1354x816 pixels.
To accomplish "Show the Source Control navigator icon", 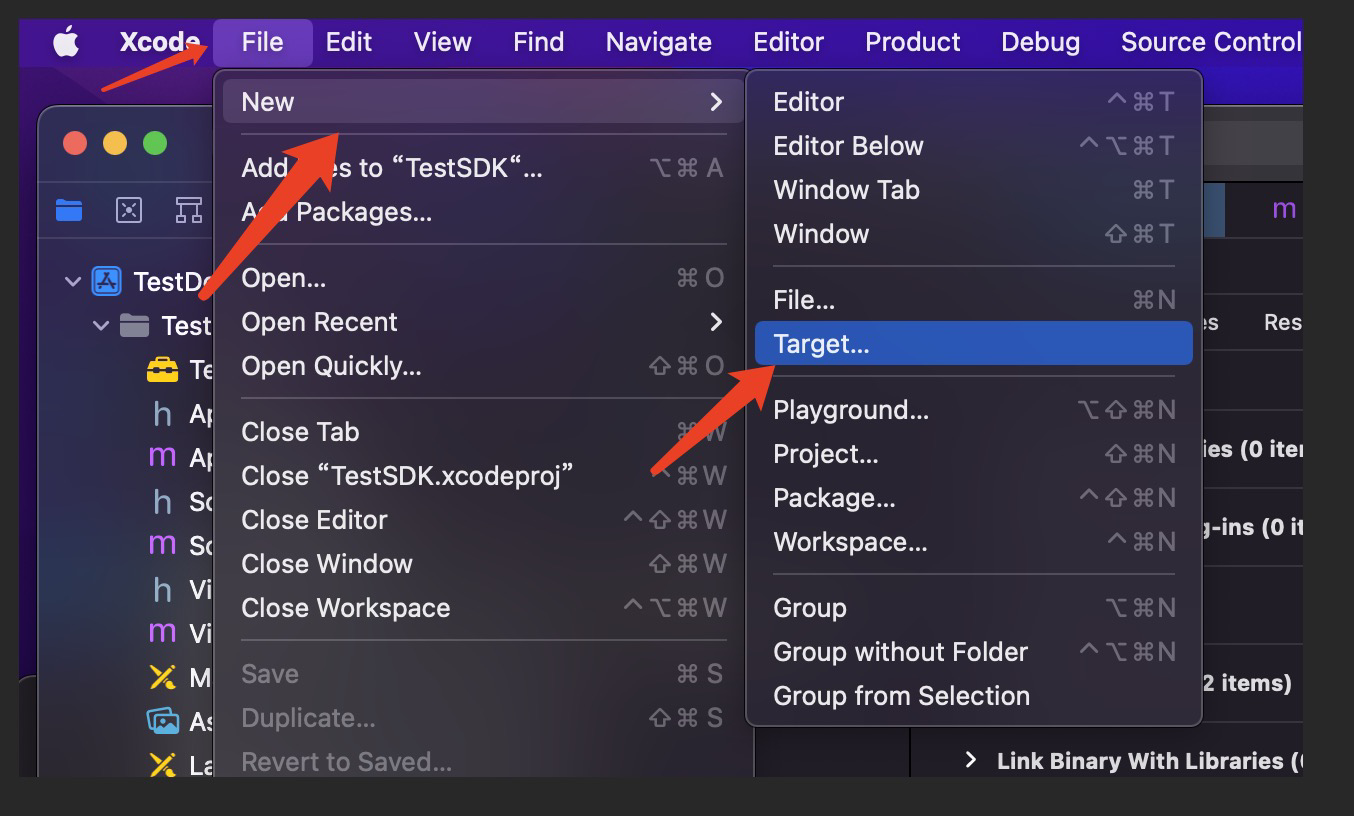I will coord(129,210).
